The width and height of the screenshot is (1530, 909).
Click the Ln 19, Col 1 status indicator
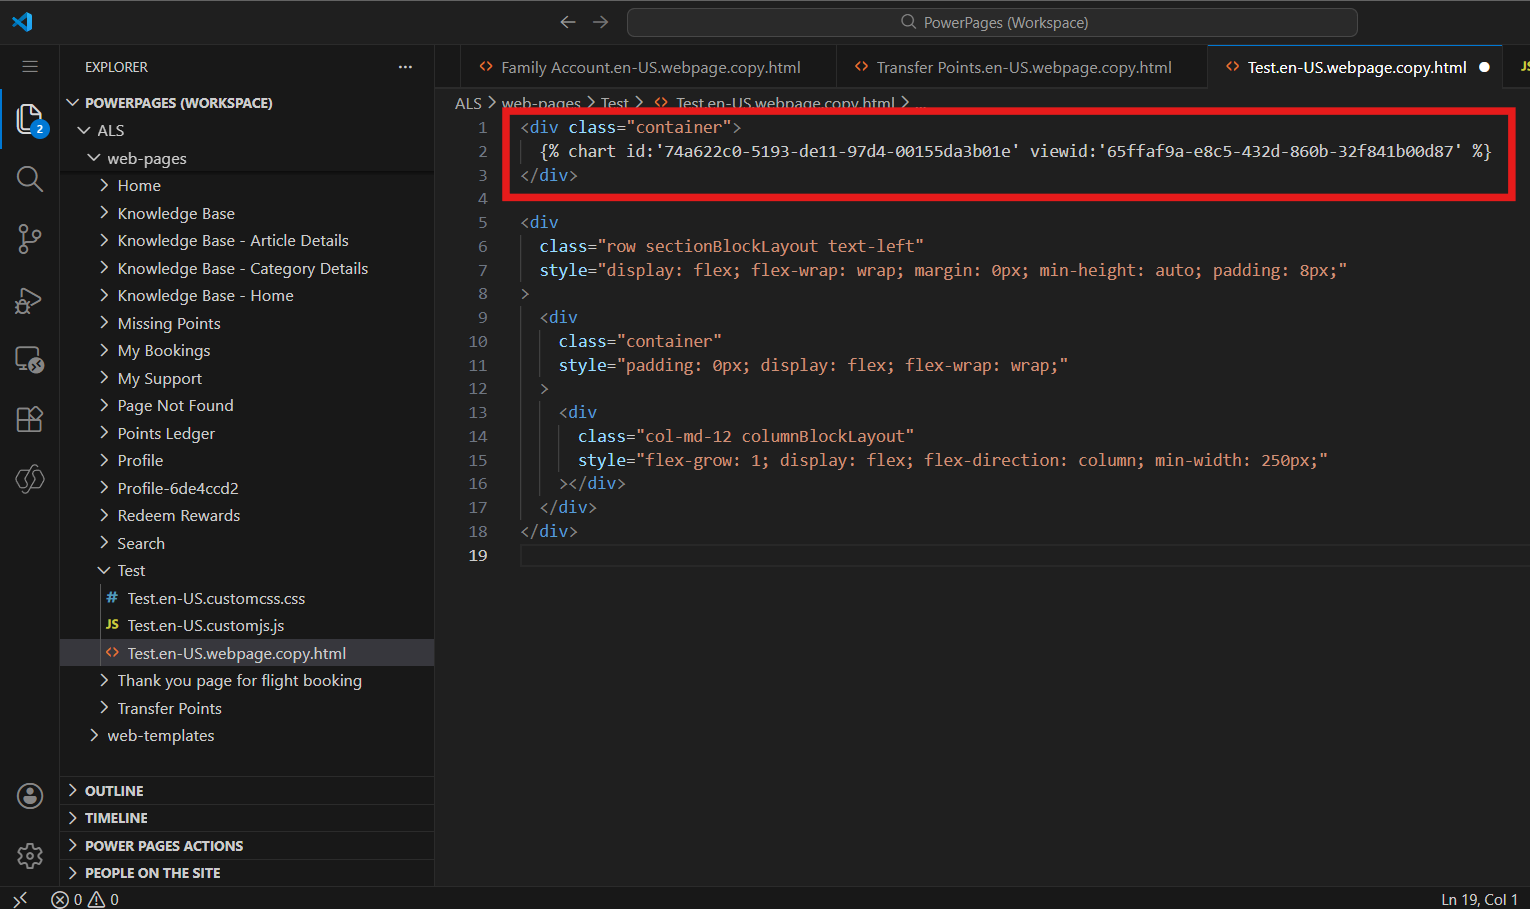coord(1479,899)
